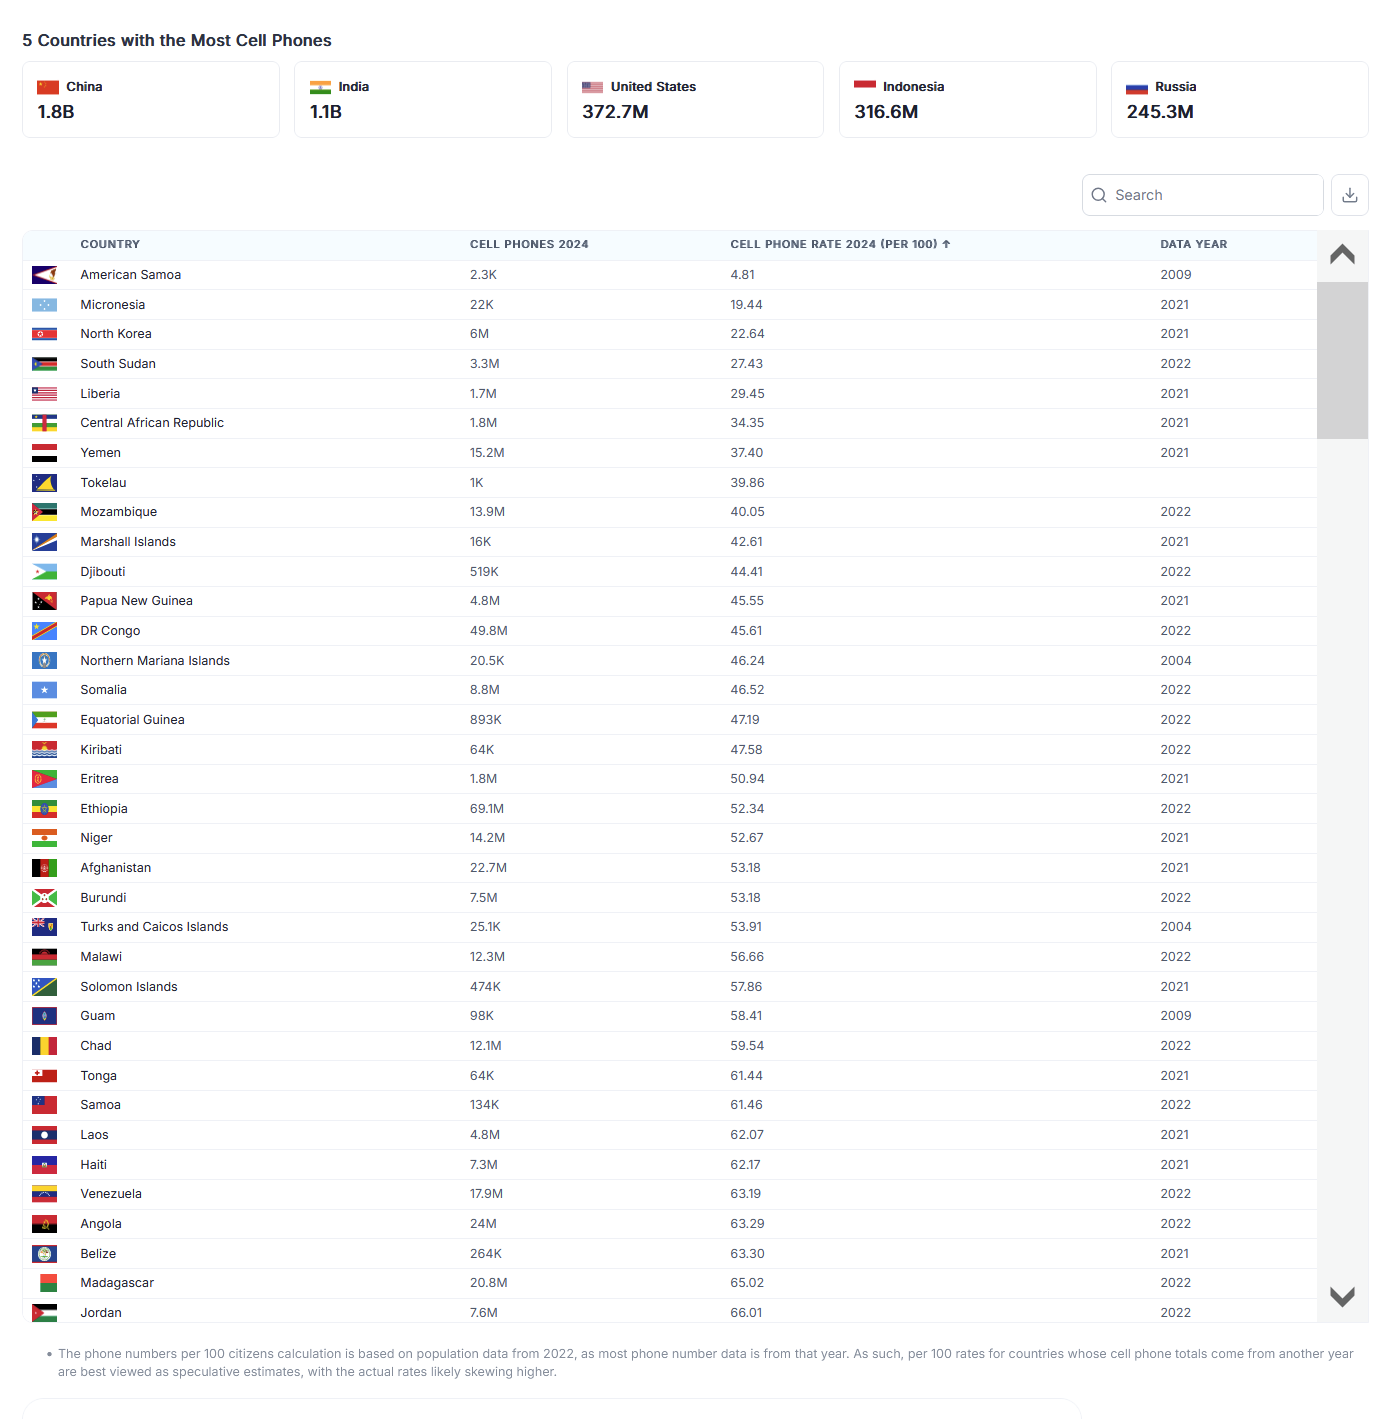Image resolution: width=1387 pixels, height=1419 pixels.
Task: Click the download table data icon
Action: point(1349,195)
